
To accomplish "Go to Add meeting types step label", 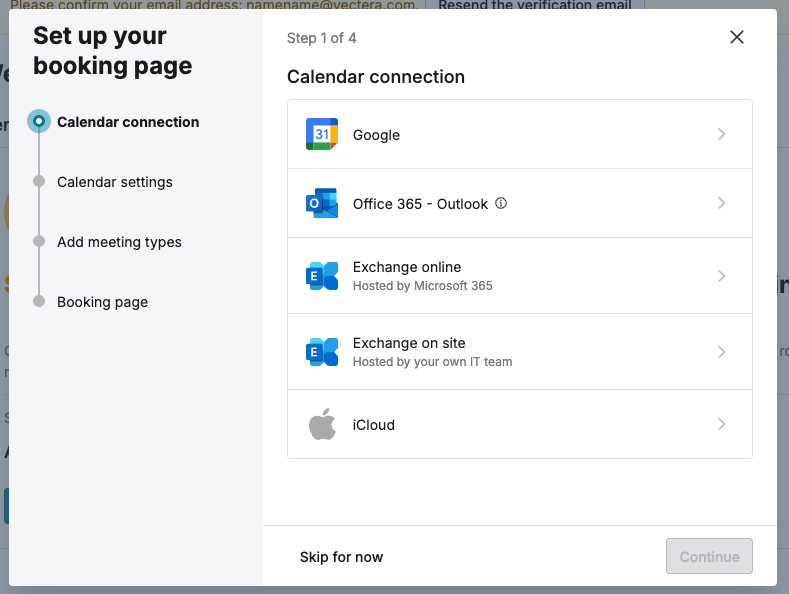I will [119, 242].
